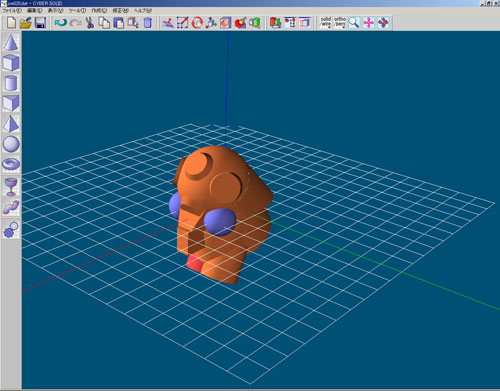The image size is (500, 391).
Task: Activate the magnifier zoom tool
Action: coord(354,22)
